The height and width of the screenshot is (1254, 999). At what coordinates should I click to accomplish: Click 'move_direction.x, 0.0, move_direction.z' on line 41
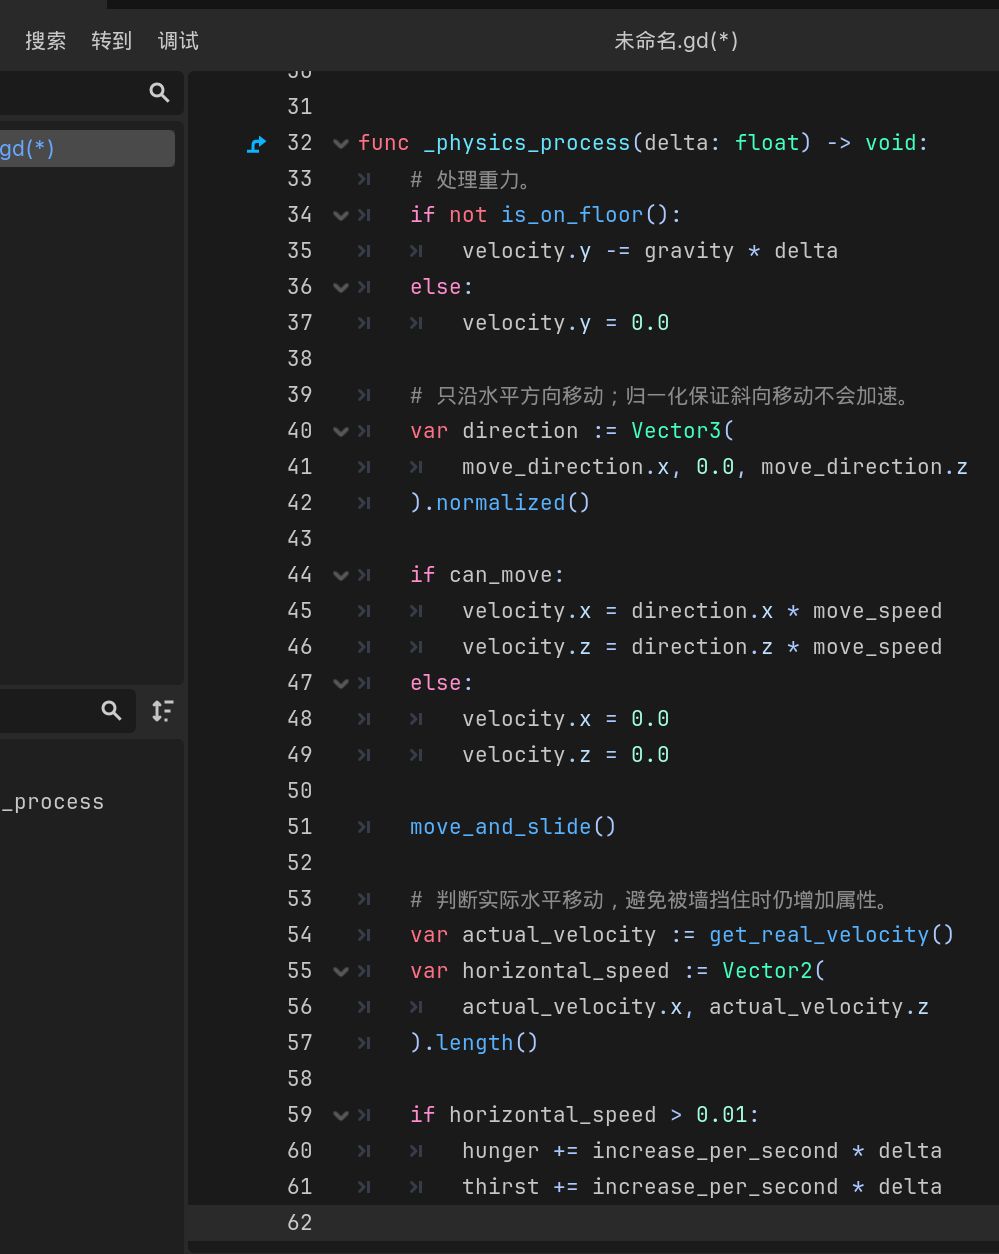pyautogui.click(x=715, y=467)
